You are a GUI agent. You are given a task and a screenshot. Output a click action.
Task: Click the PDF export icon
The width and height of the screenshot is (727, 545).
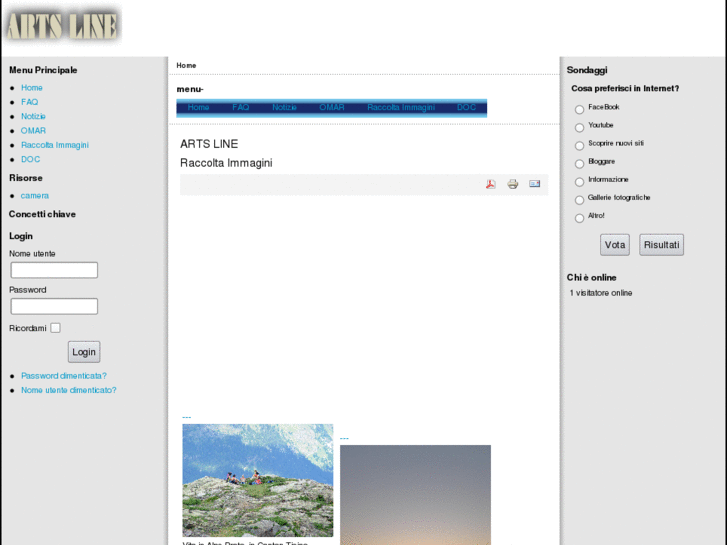[491, 184]
